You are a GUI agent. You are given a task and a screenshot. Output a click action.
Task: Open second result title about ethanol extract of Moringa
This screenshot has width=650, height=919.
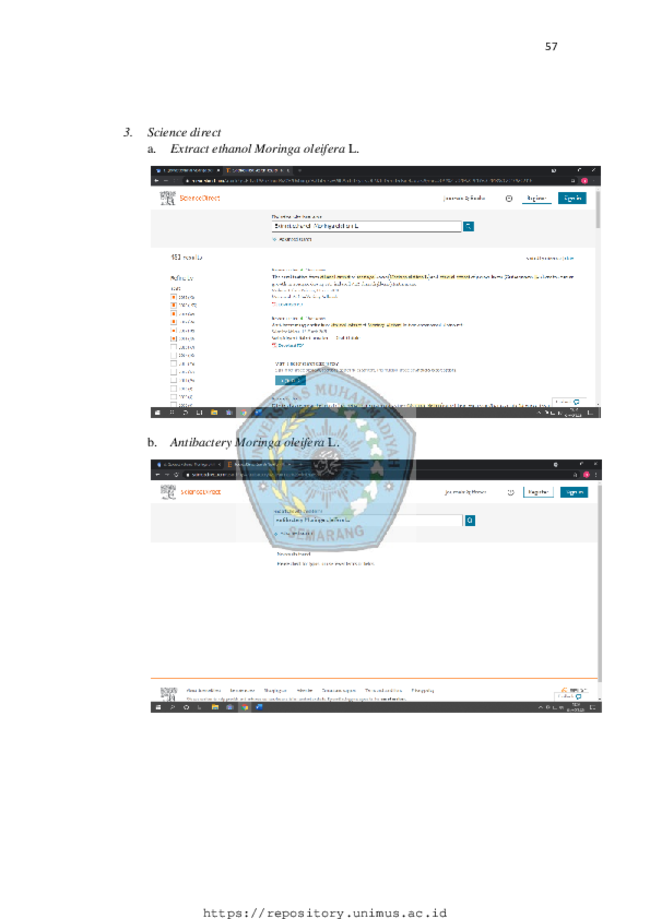point(366,325)
